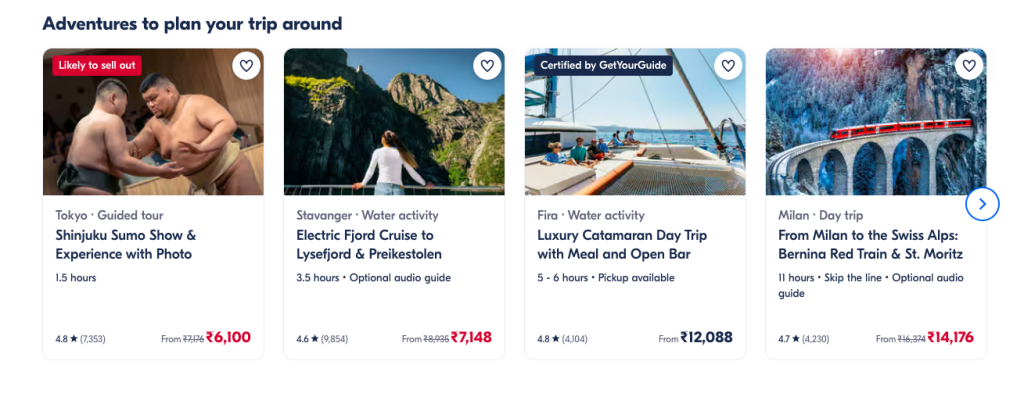The width and height of the screenshot is (1024, 393).
Task: Open Luxury Catamaran Day Trip title
Action: click(x=622, y=245)
